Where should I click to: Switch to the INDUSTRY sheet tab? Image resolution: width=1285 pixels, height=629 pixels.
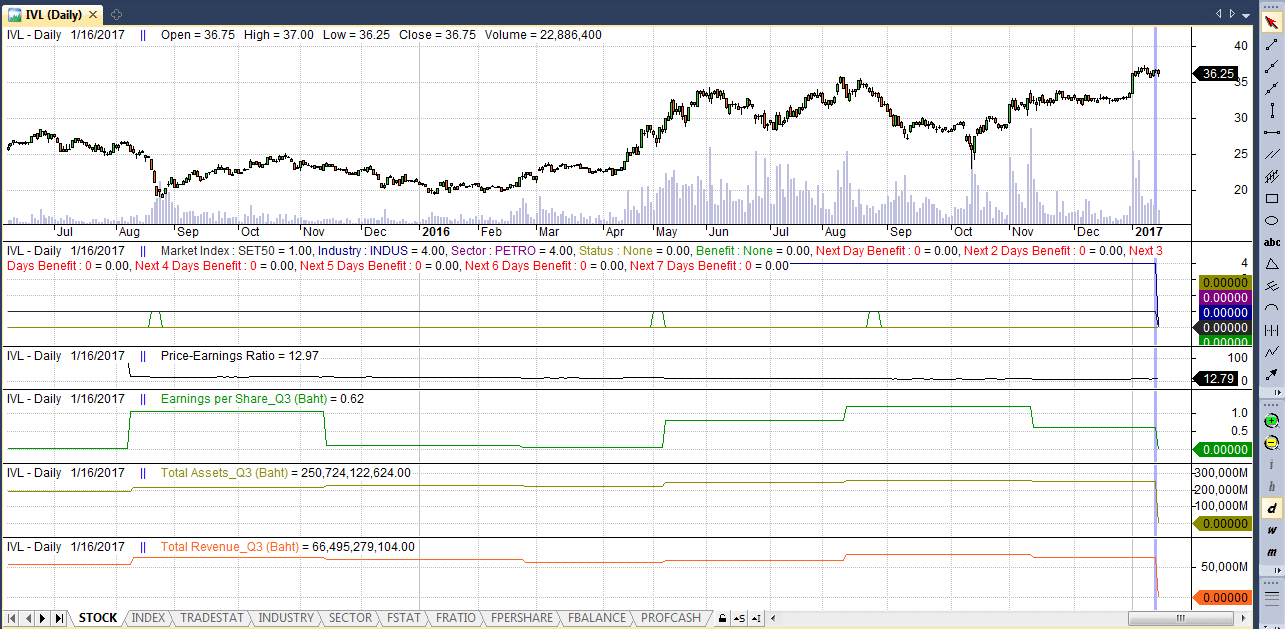[x=286, y=618]
